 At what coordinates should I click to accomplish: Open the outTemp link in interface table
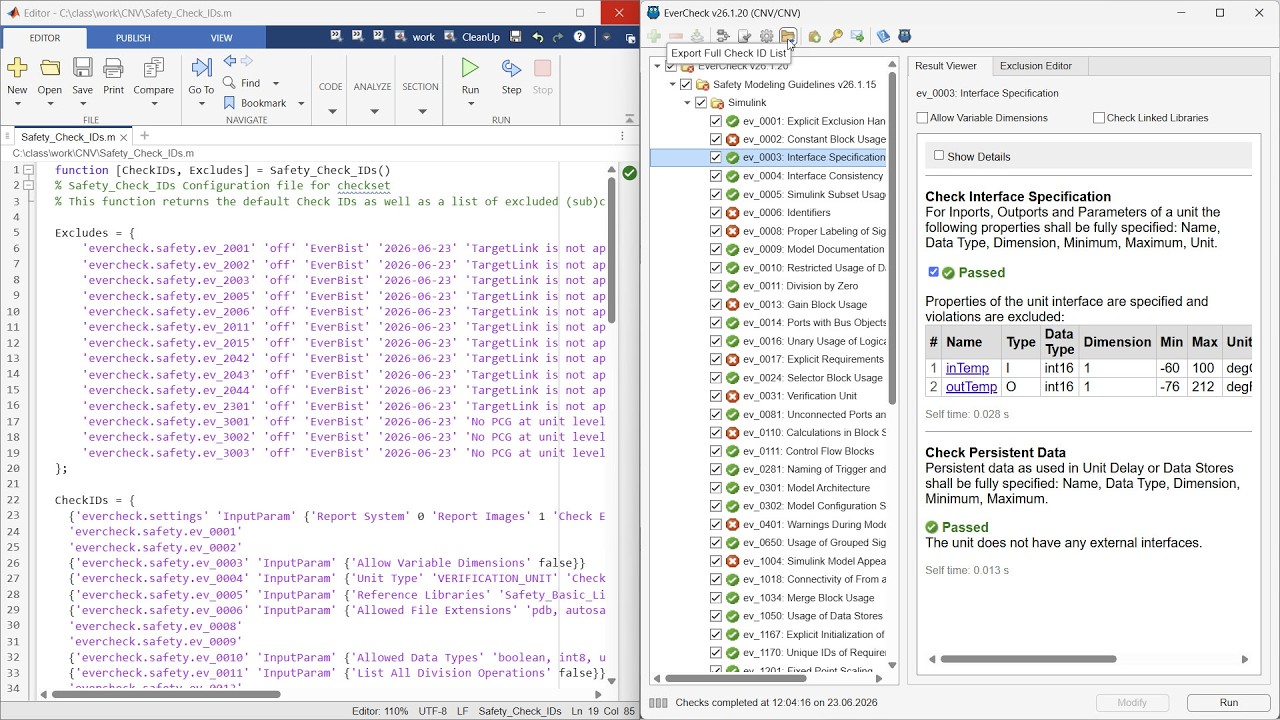click(971, 387)
